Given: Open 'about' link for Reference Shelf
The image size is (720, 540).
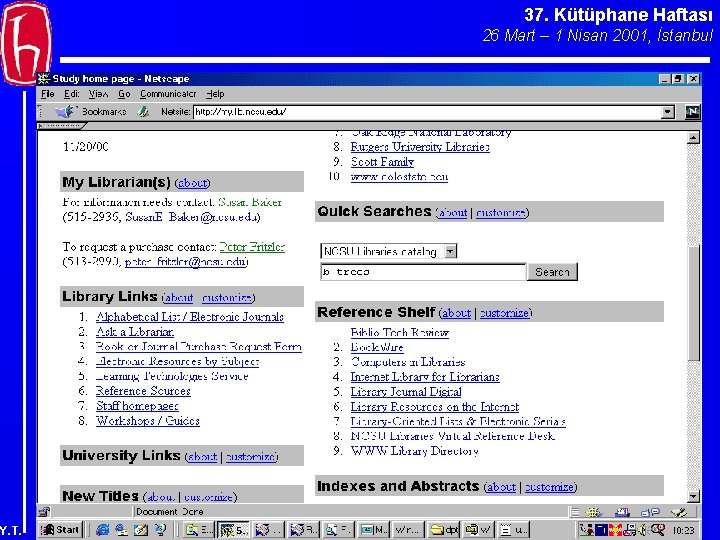Looking at the screenshot, I should [456, 313].
